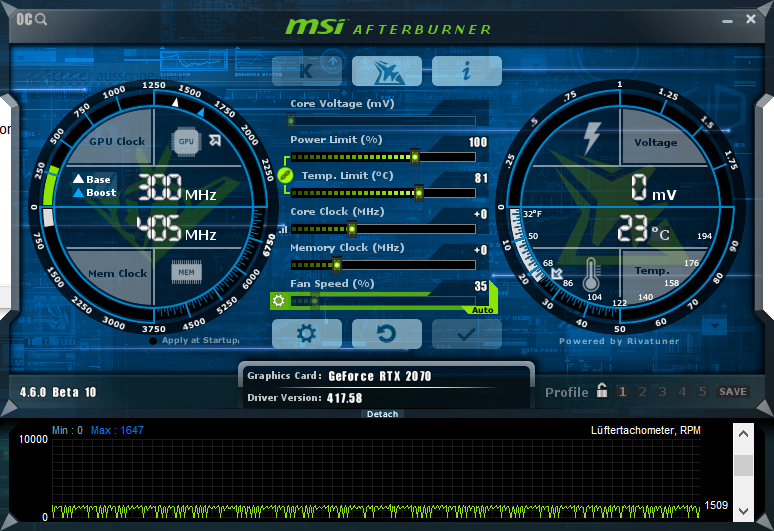Click the Base clock indicator label
The height and width of the screenshot is (531, 774).
click(92, 179)
